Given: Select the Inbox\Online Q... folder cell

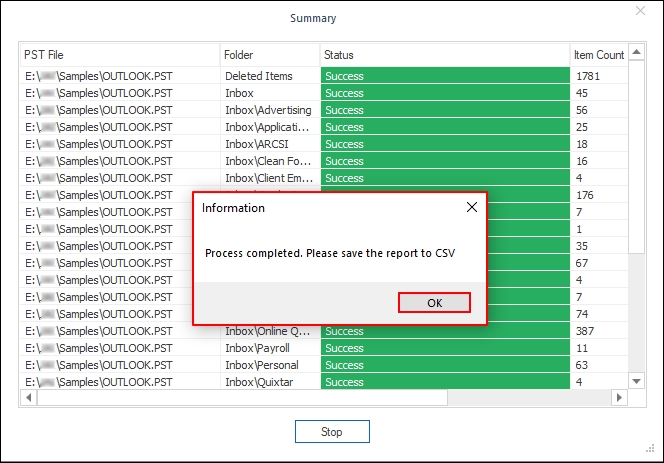Looking at the screenshot, I should tap(270, 331).
